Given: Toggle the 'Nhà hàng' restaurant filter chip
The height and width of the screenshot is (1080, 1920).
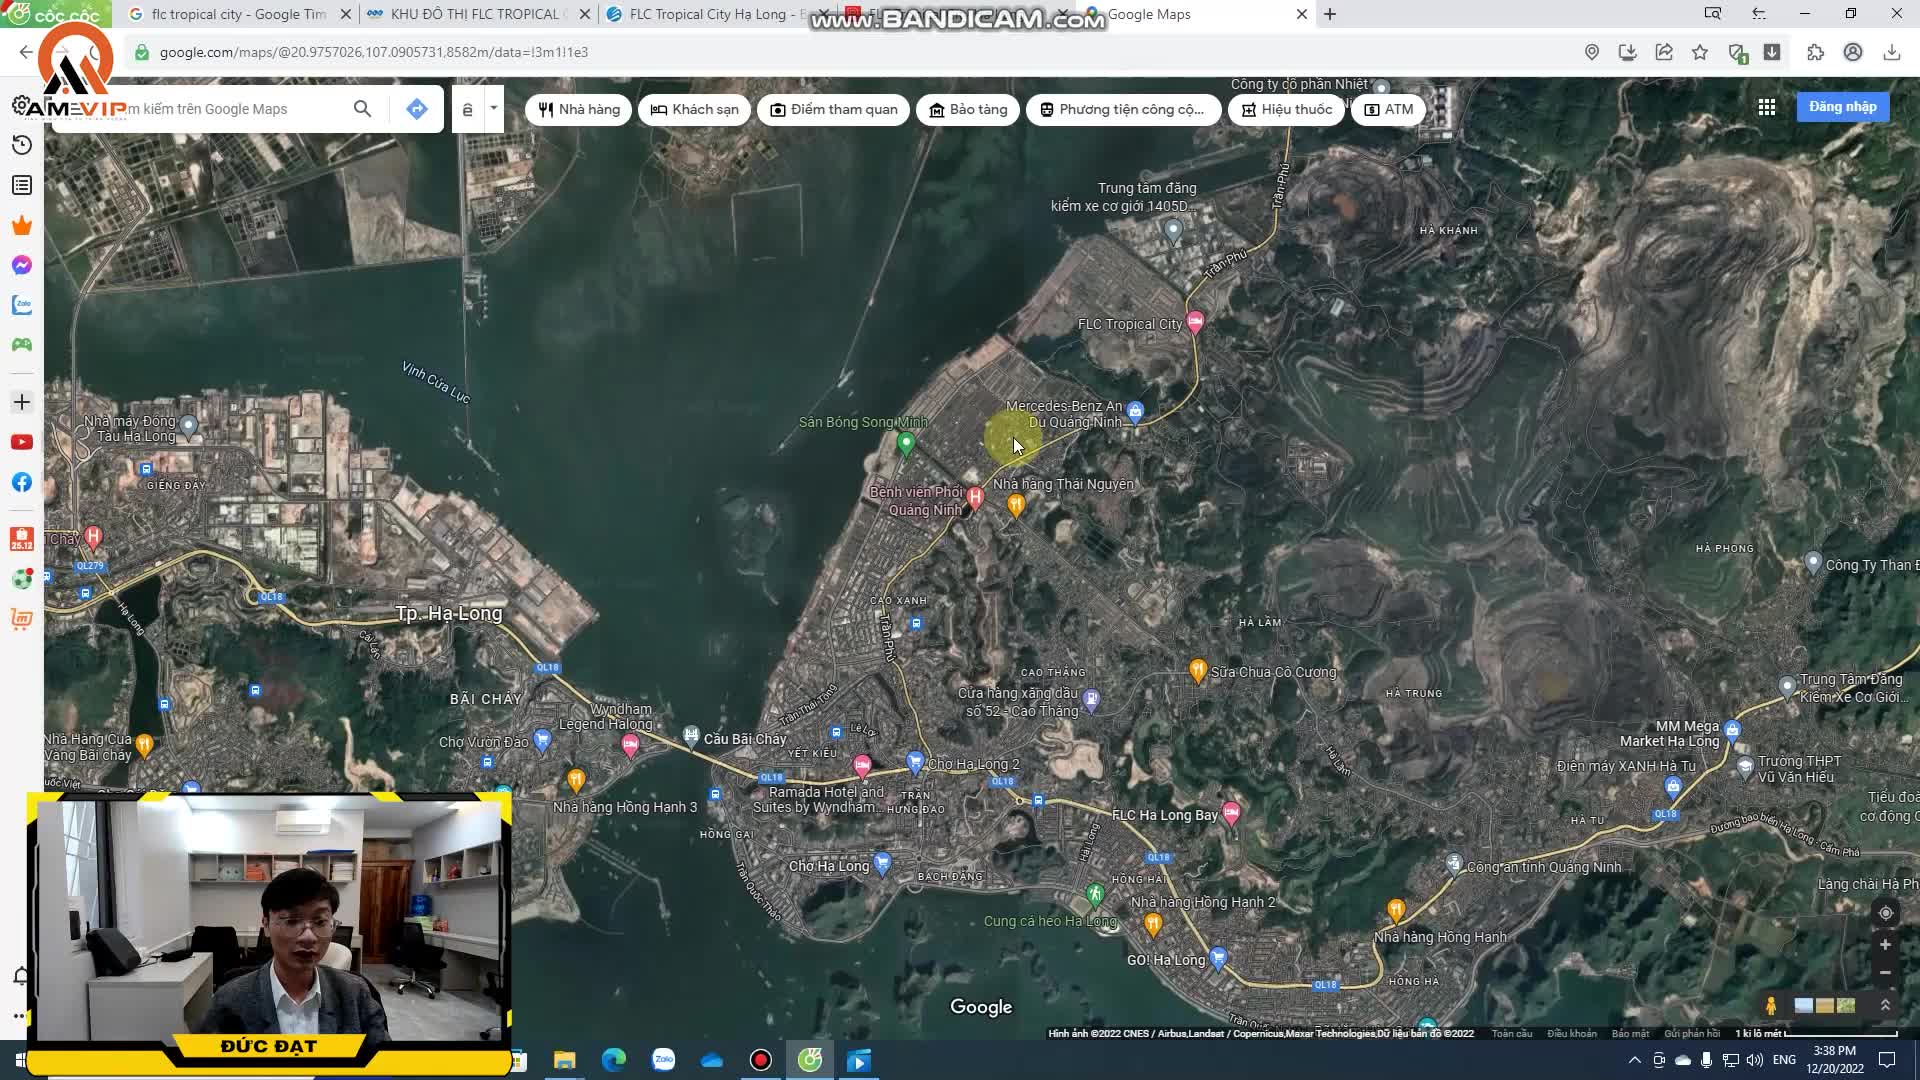Looking at the screenshot, I should 578,109.
